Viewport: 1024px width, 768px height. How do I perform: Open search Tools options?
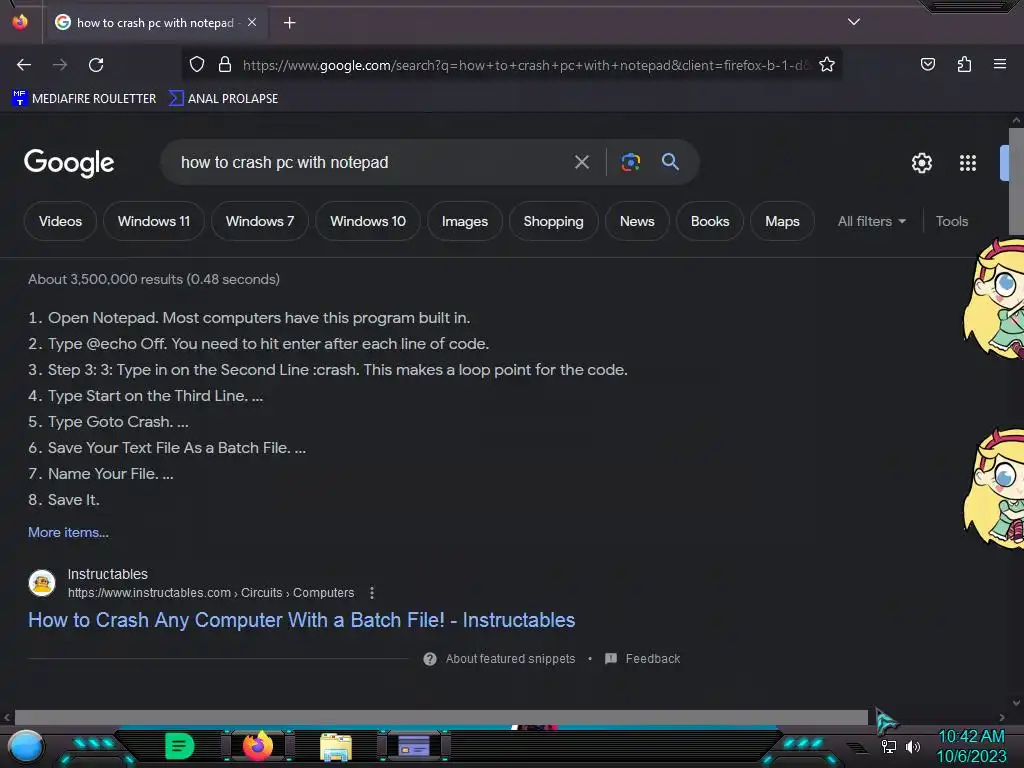(x=952, y=221)
